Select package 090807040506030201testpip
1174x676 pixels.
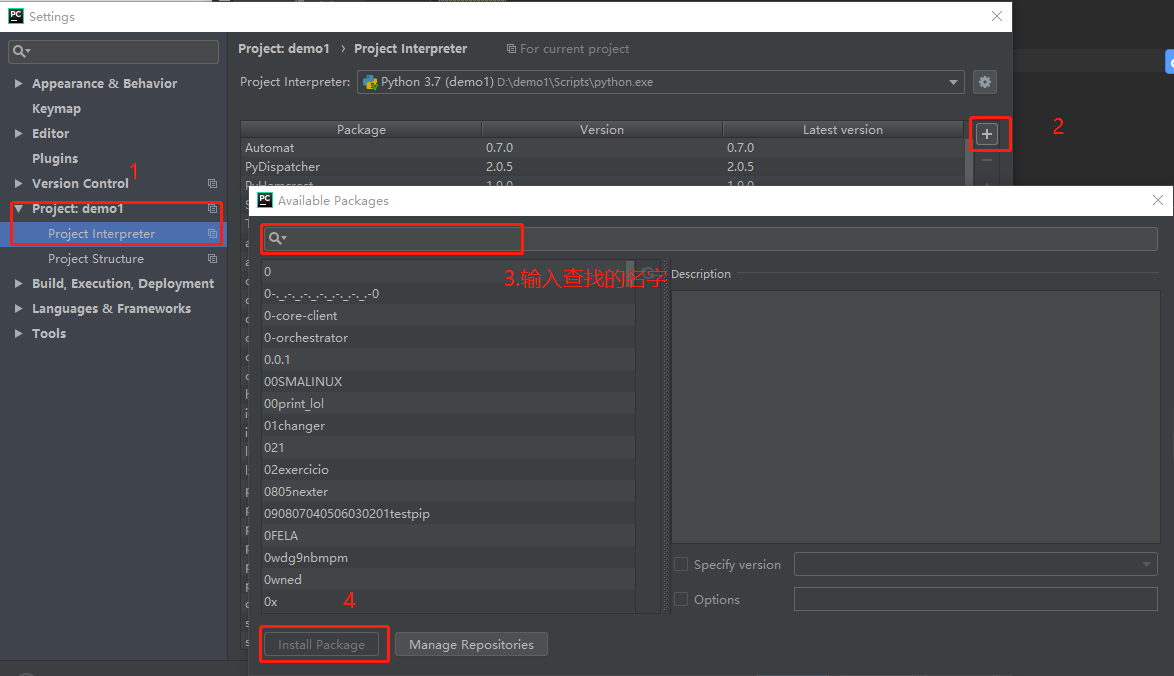[448, 514]
